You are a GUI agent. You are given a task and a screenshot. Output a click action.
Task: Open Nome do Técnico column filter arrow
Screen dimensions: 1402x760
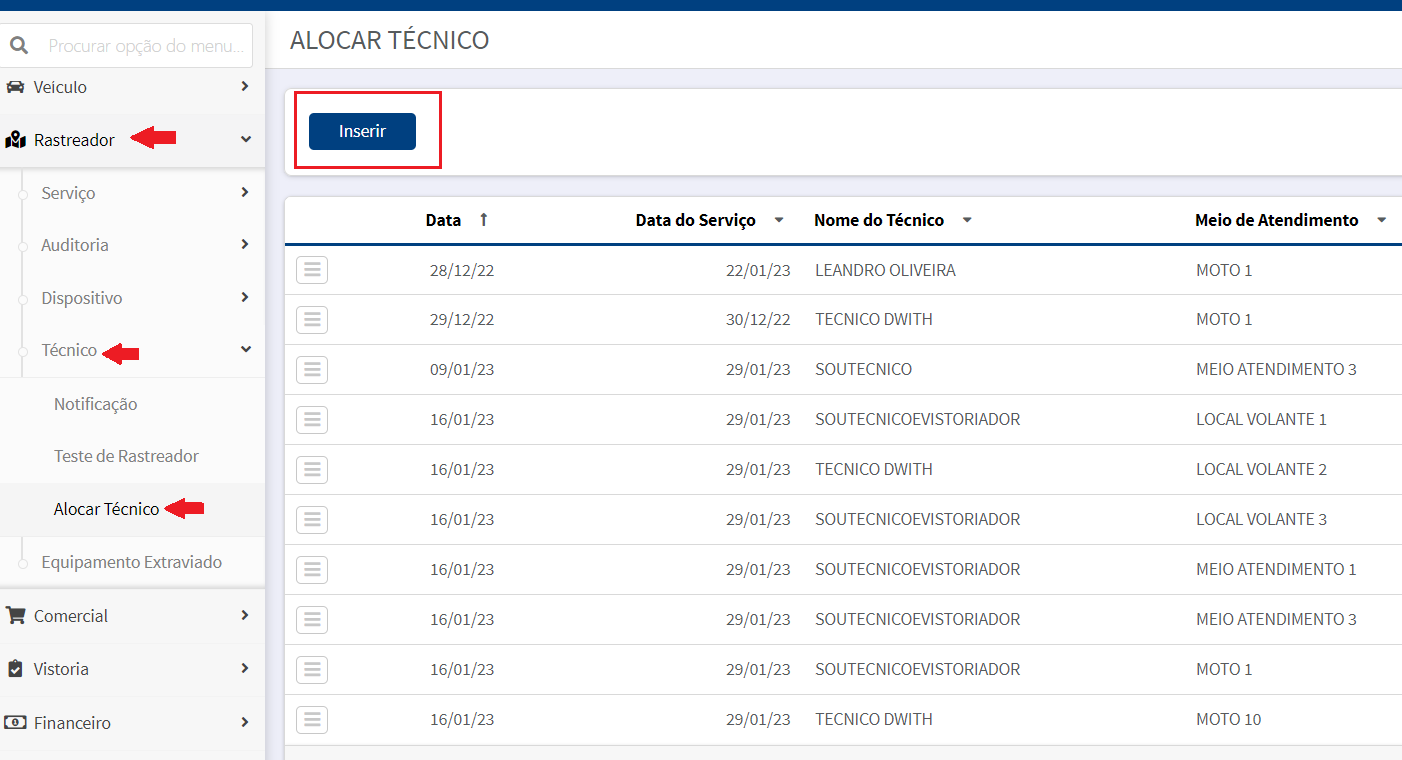[967, 221]
